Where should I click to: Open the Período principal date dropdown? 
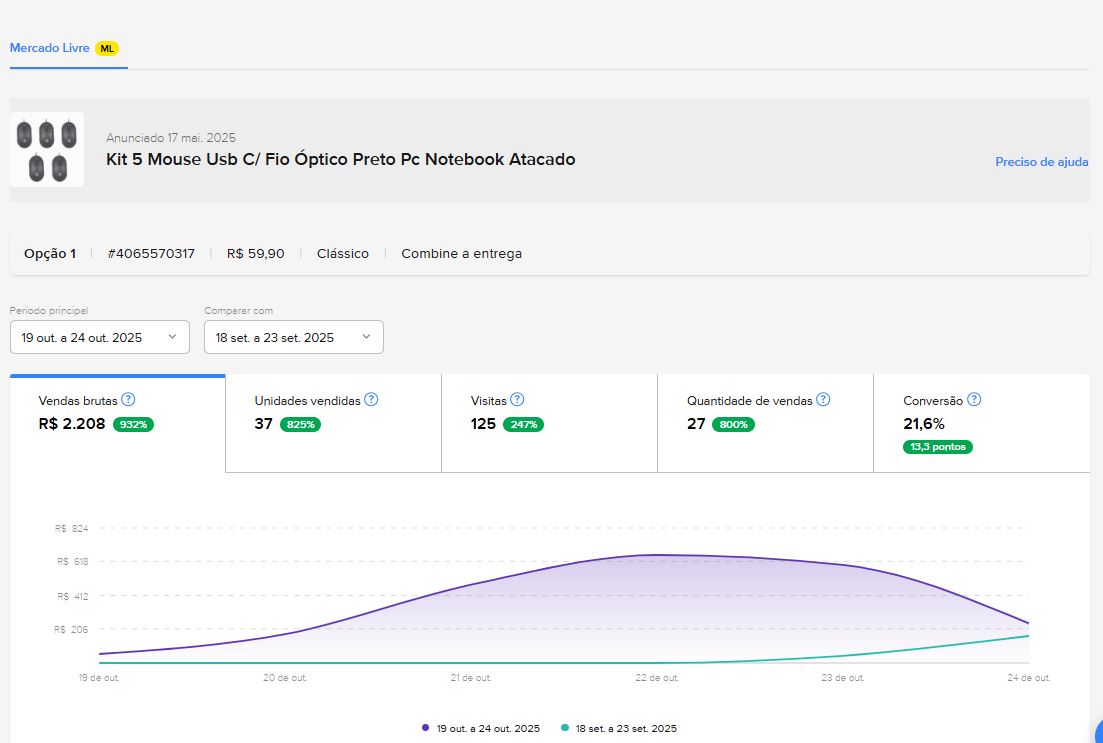[99, 337]
